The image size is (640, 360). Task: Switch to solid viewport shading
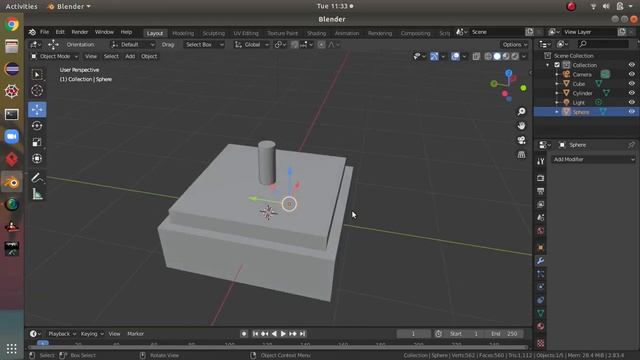tap(497, 56)
